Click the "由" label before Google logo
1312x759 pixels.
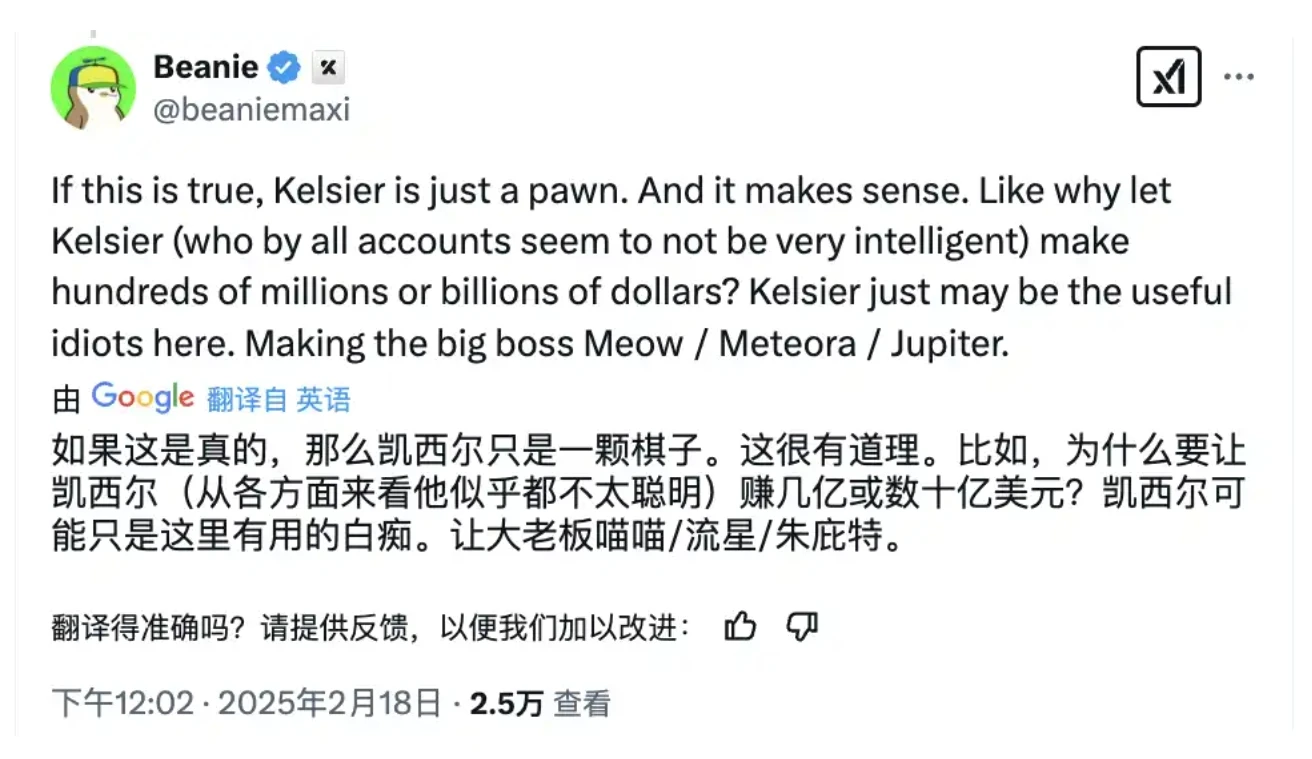66,400
